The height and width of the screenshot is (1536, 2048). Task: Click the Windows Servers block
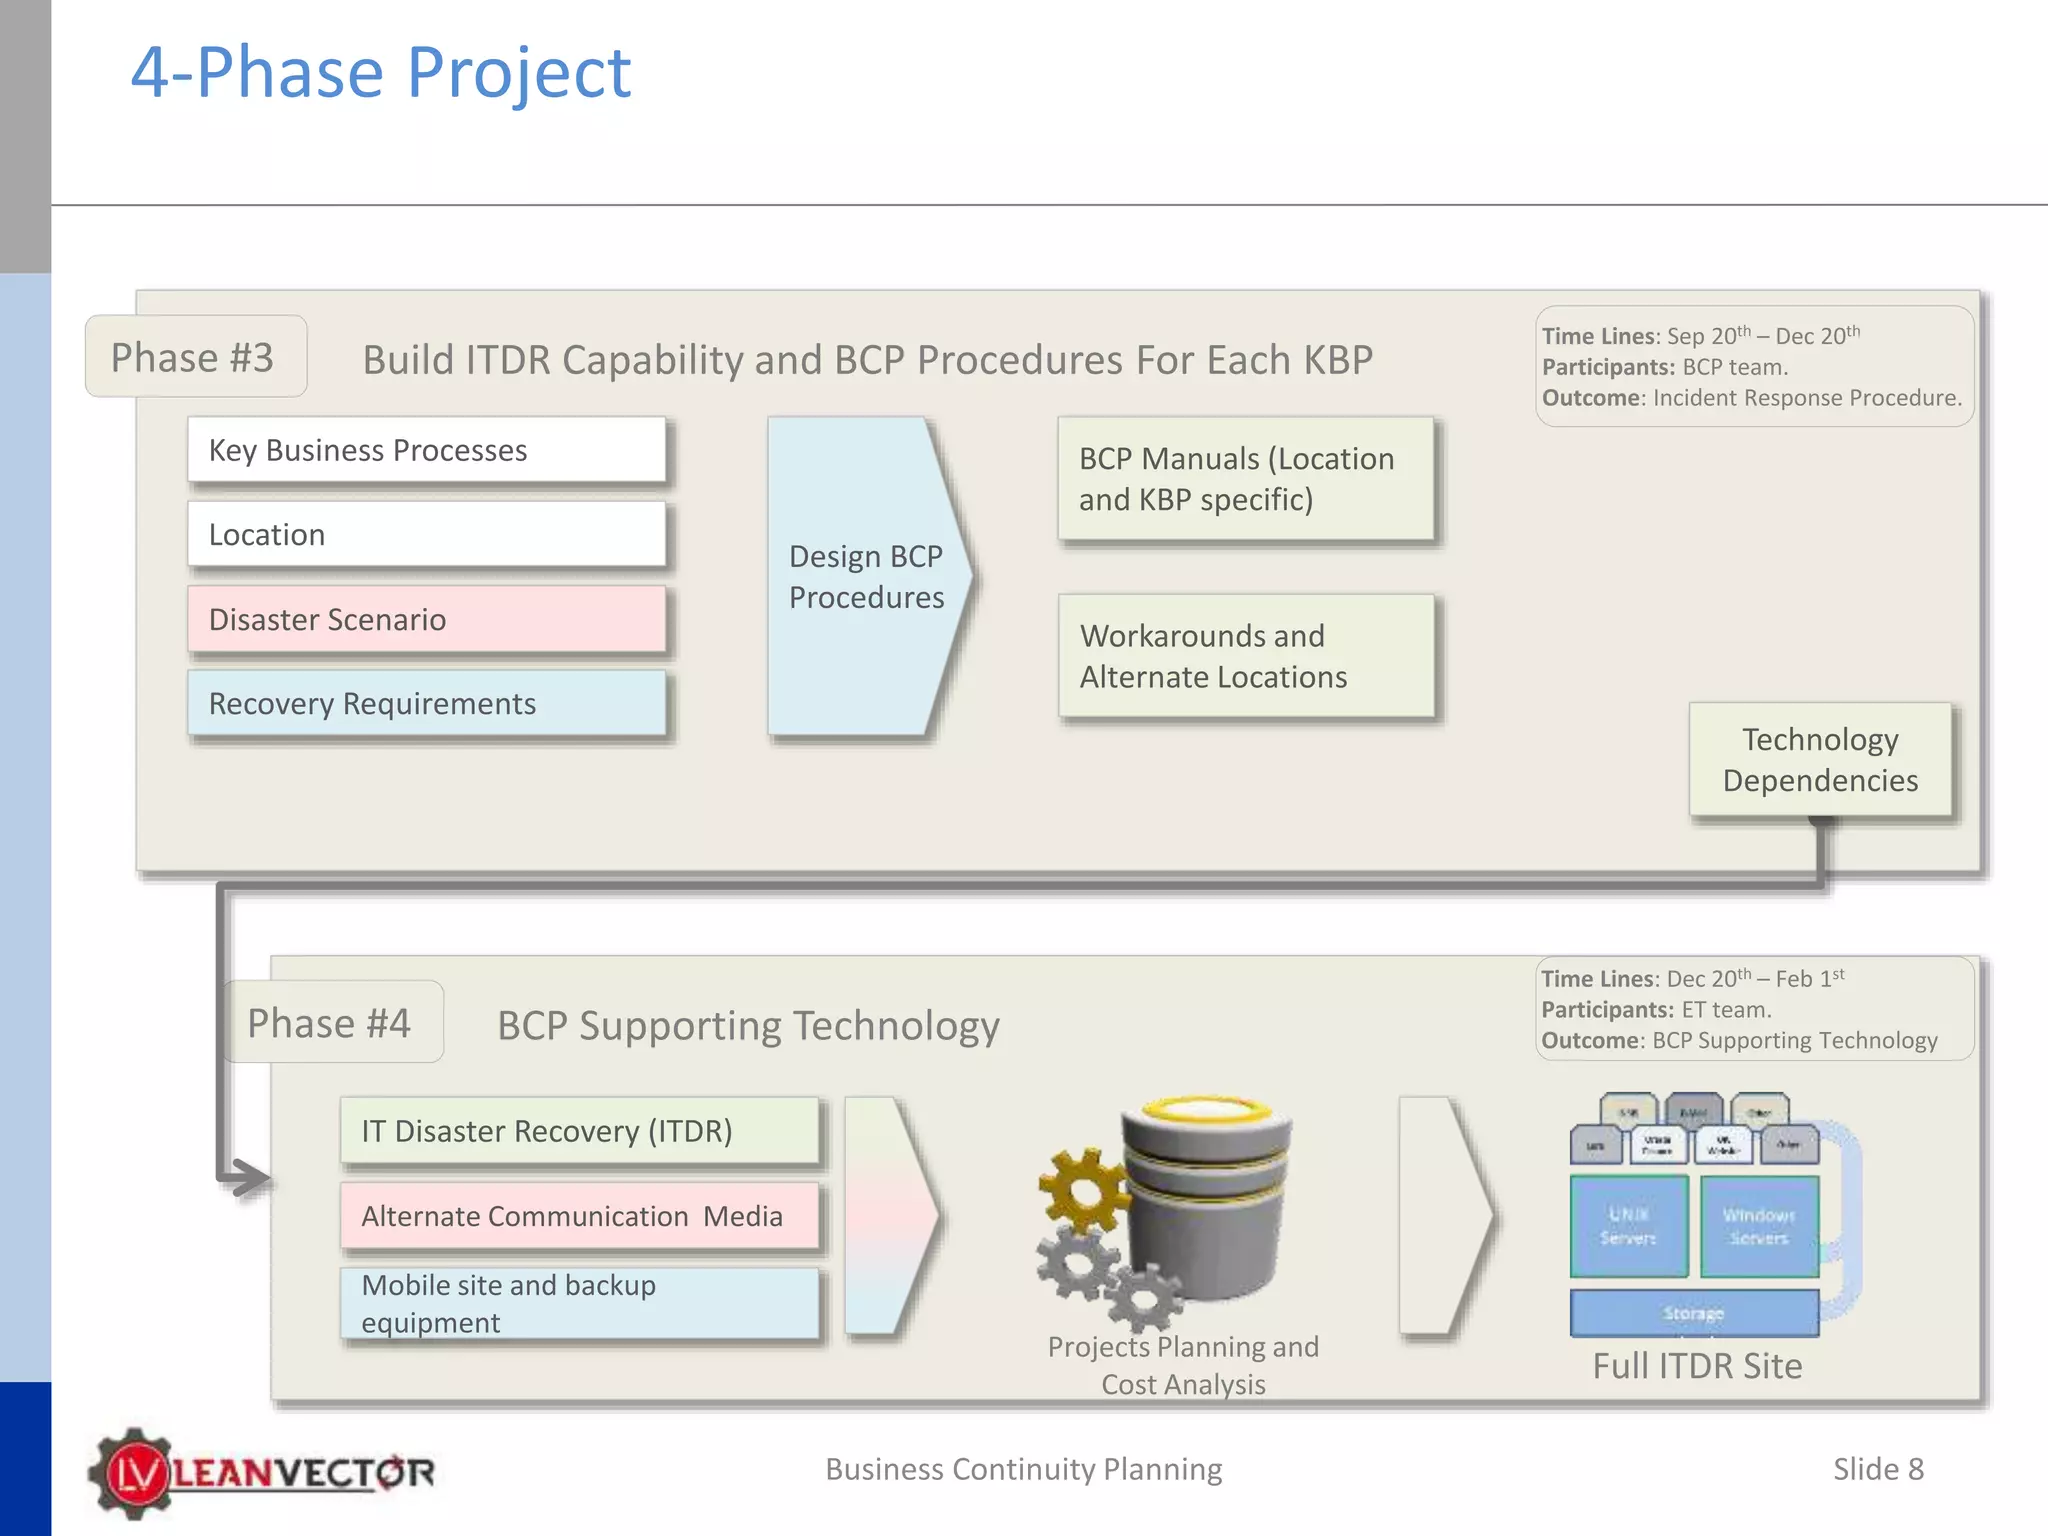[1759, 1226]
